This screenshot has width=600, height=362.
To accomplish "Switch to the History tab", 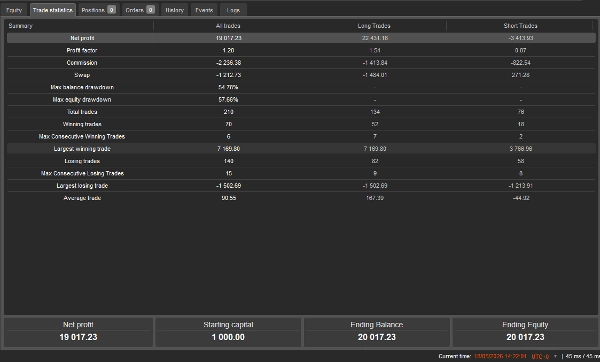I will coord(174,10).
